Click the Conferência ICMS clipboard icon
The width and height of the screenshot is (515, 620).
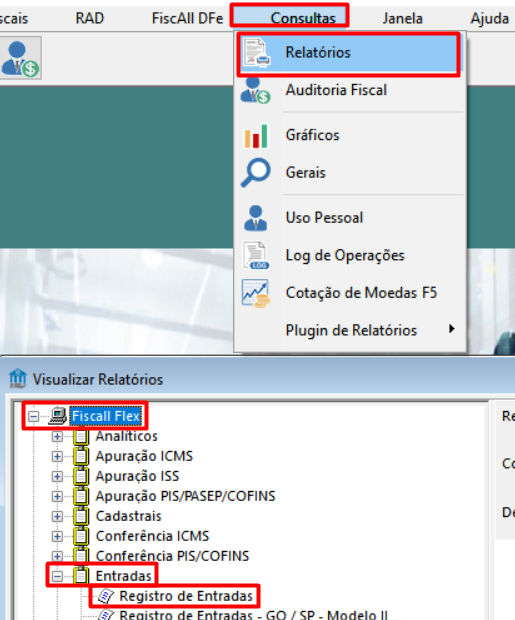(81, 536)
